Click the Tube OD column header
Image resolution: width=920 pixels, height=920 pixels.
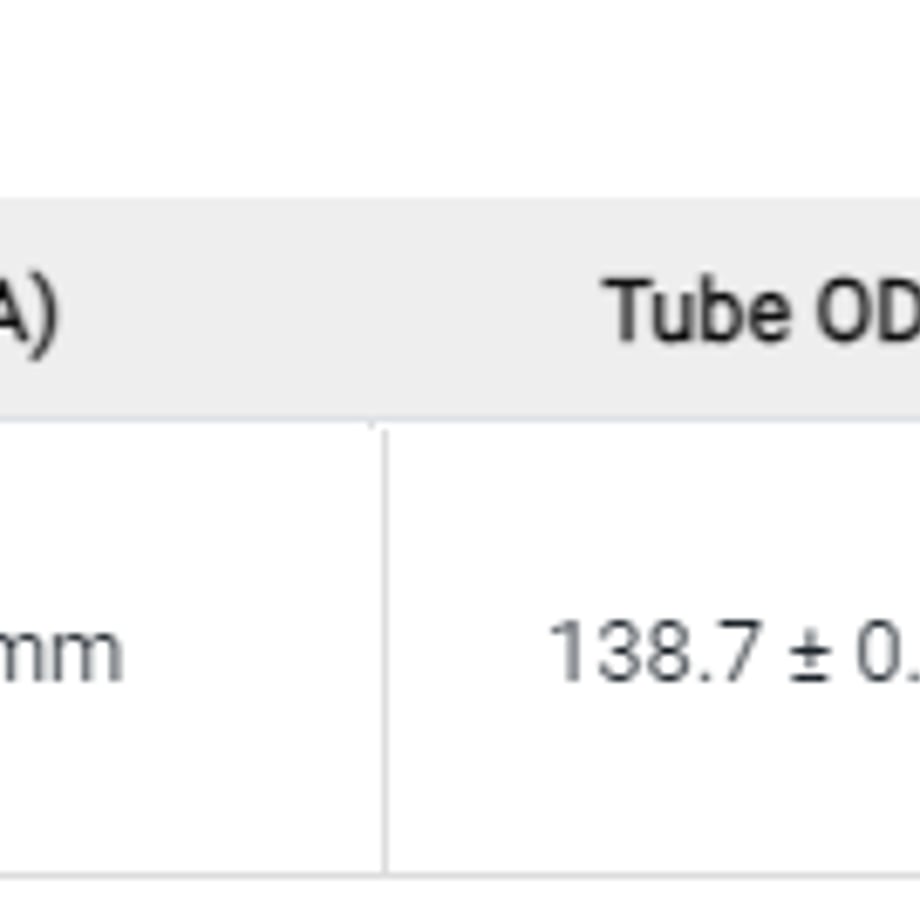pyautogui.click(x=651, y=309)
